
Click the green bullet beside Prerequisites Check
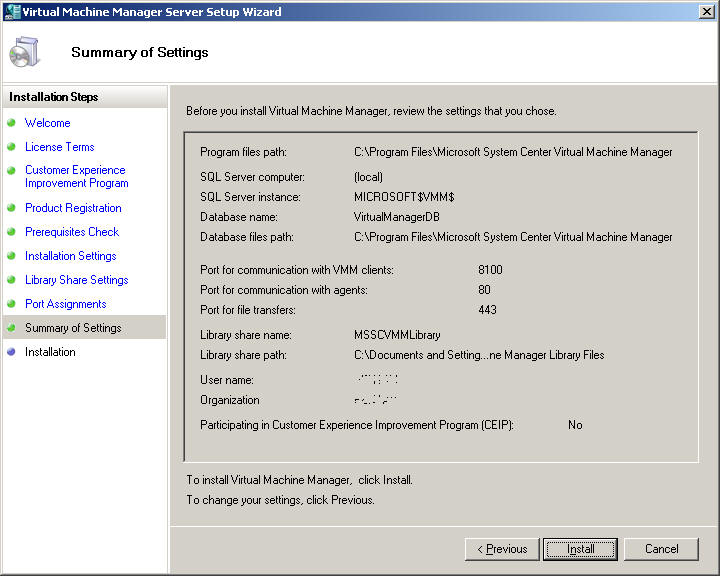[11, 232]
